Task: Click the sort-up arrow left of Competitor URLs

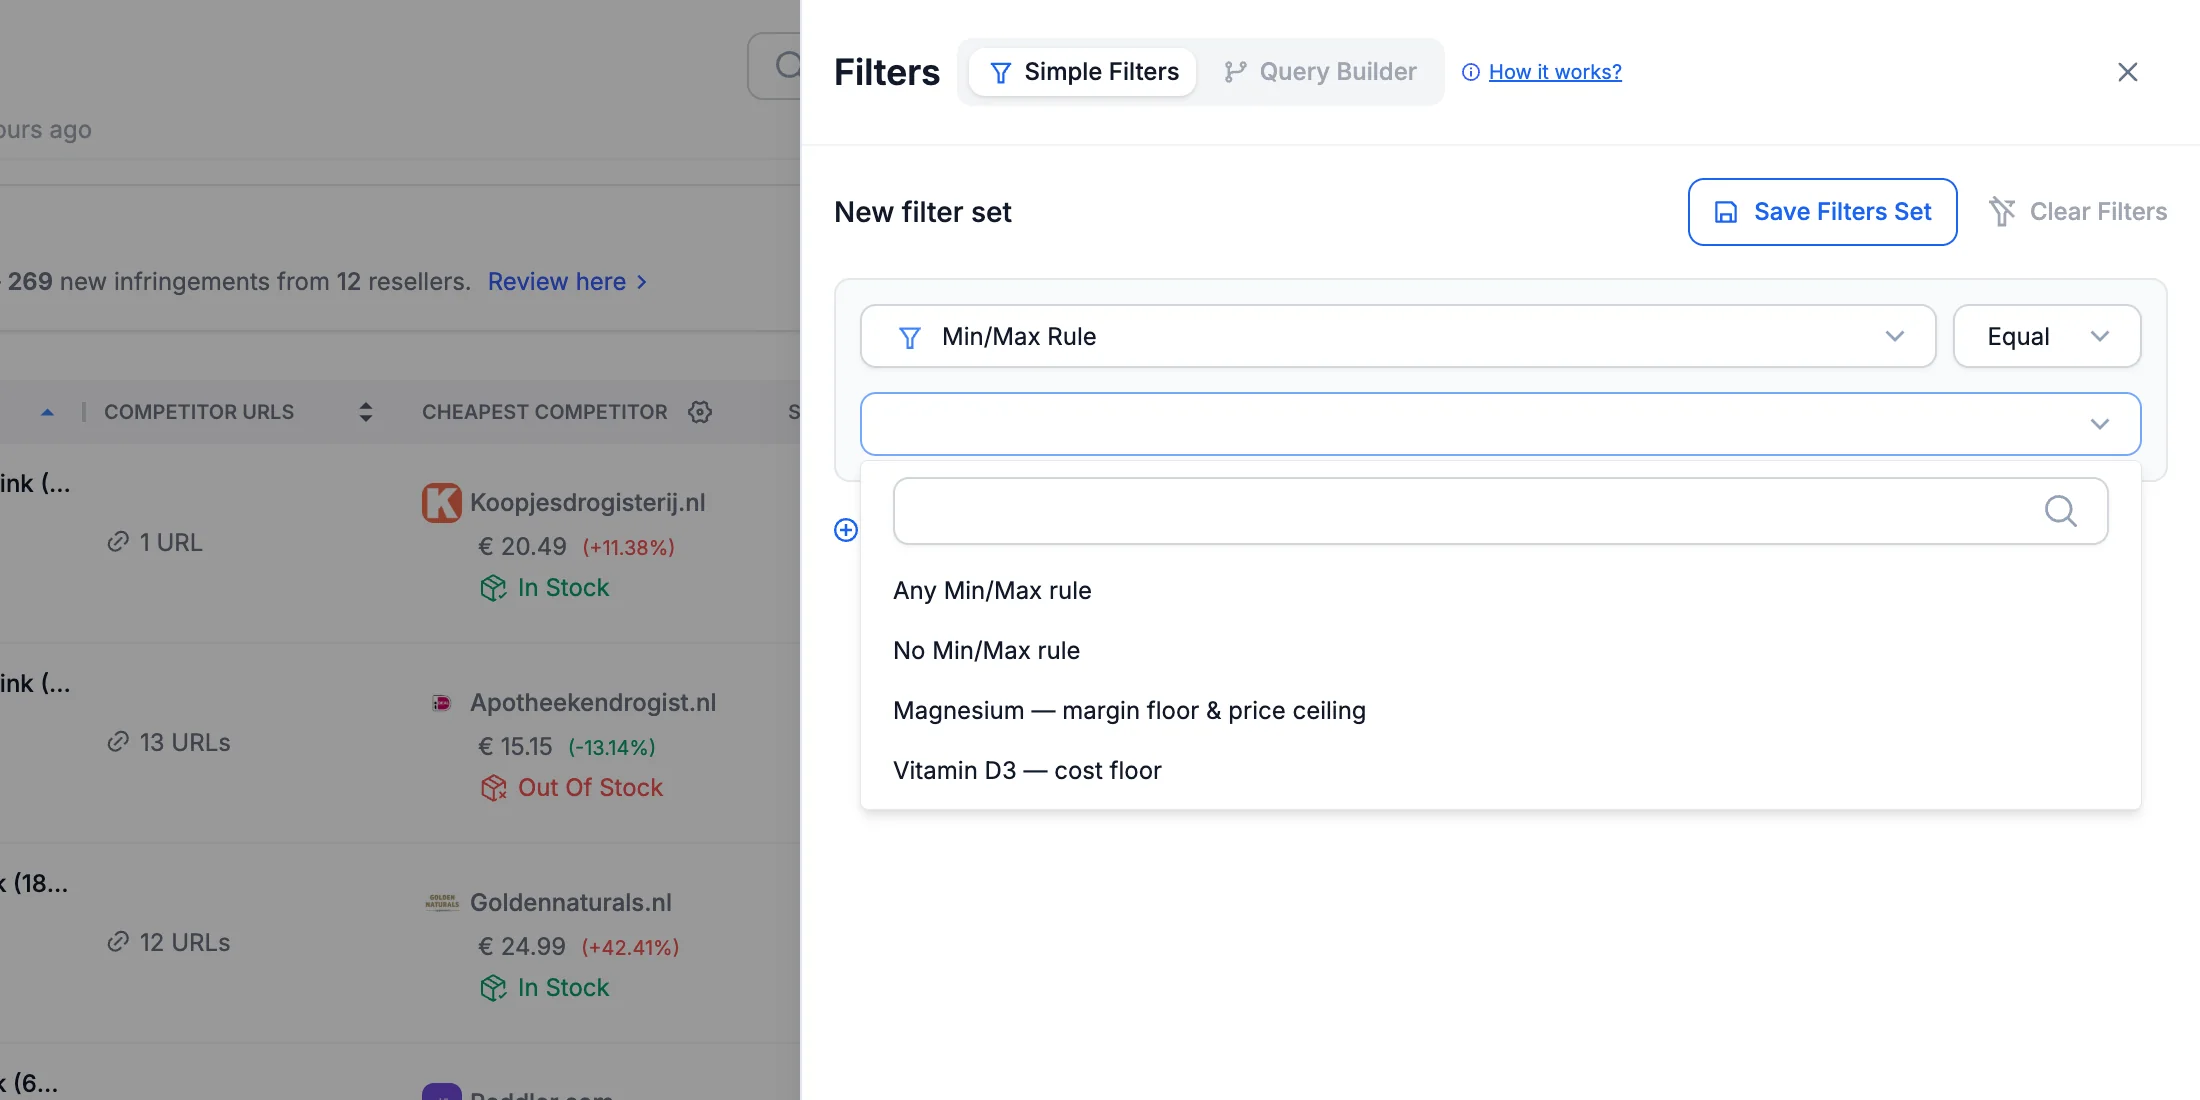Action: point(47,412)
